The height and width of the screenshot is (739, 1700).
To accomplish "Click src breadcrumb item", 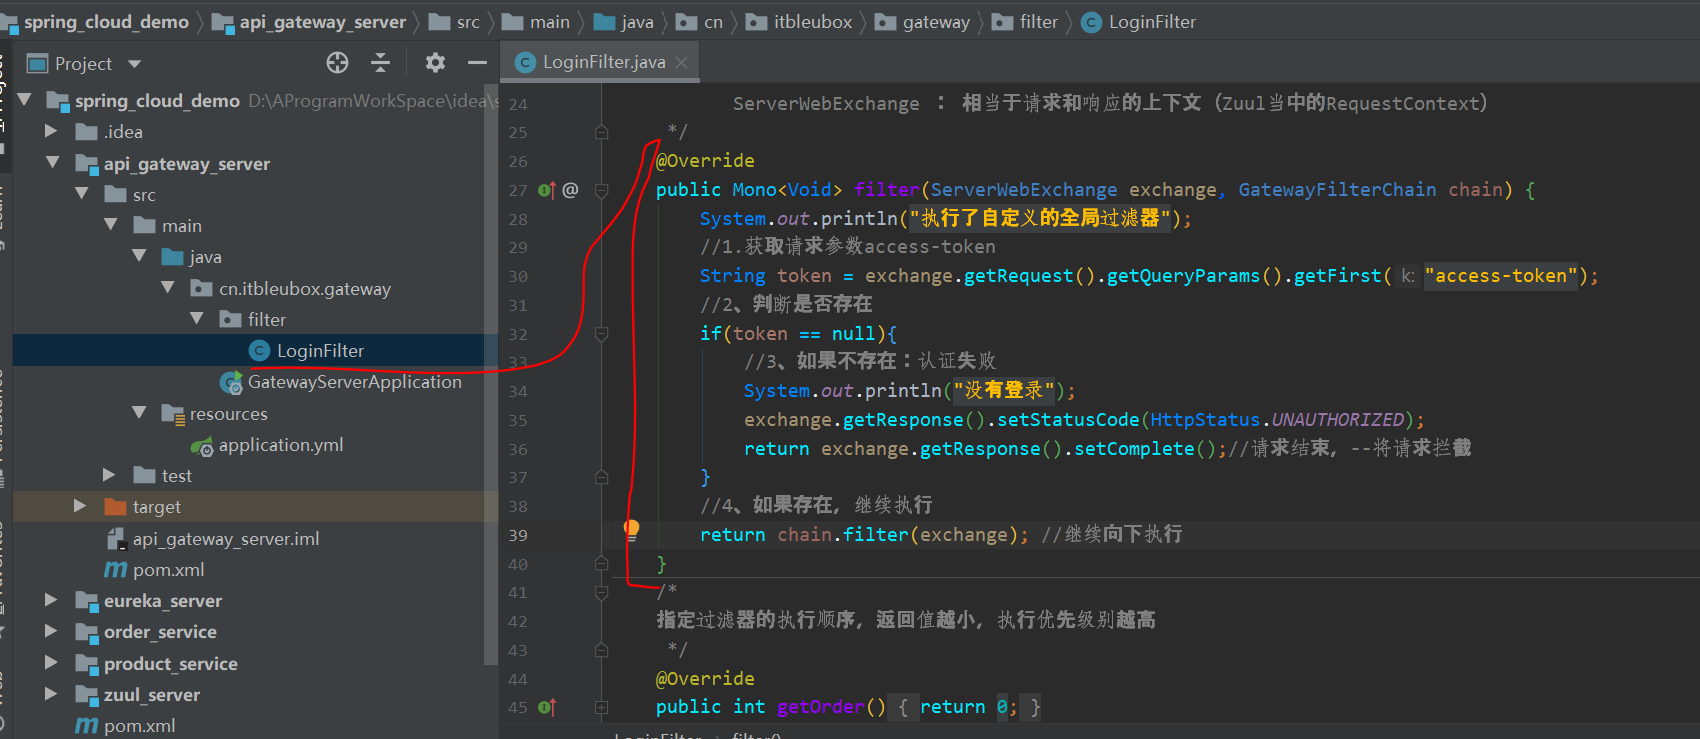I will (x=468, y=21).
